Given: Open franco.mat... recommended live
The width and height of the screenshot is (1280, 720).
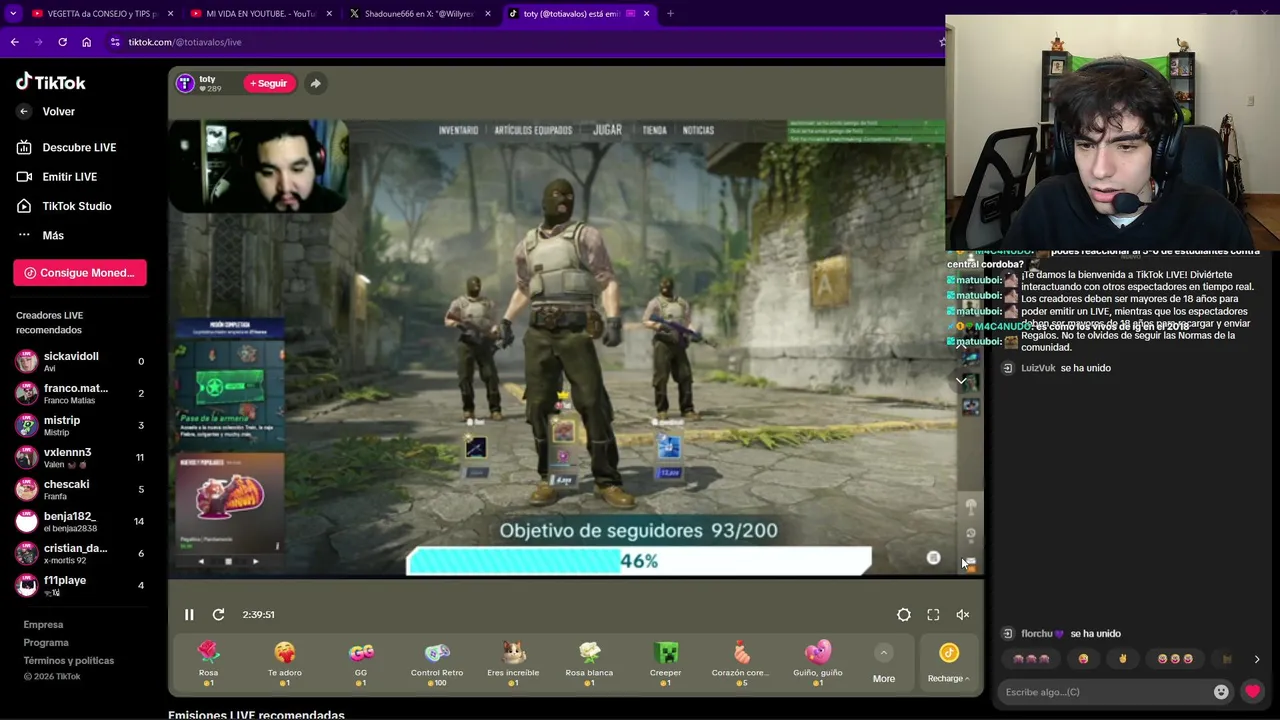Looking at the screenshot, I should pyautogui.click(x=80, y=393).
